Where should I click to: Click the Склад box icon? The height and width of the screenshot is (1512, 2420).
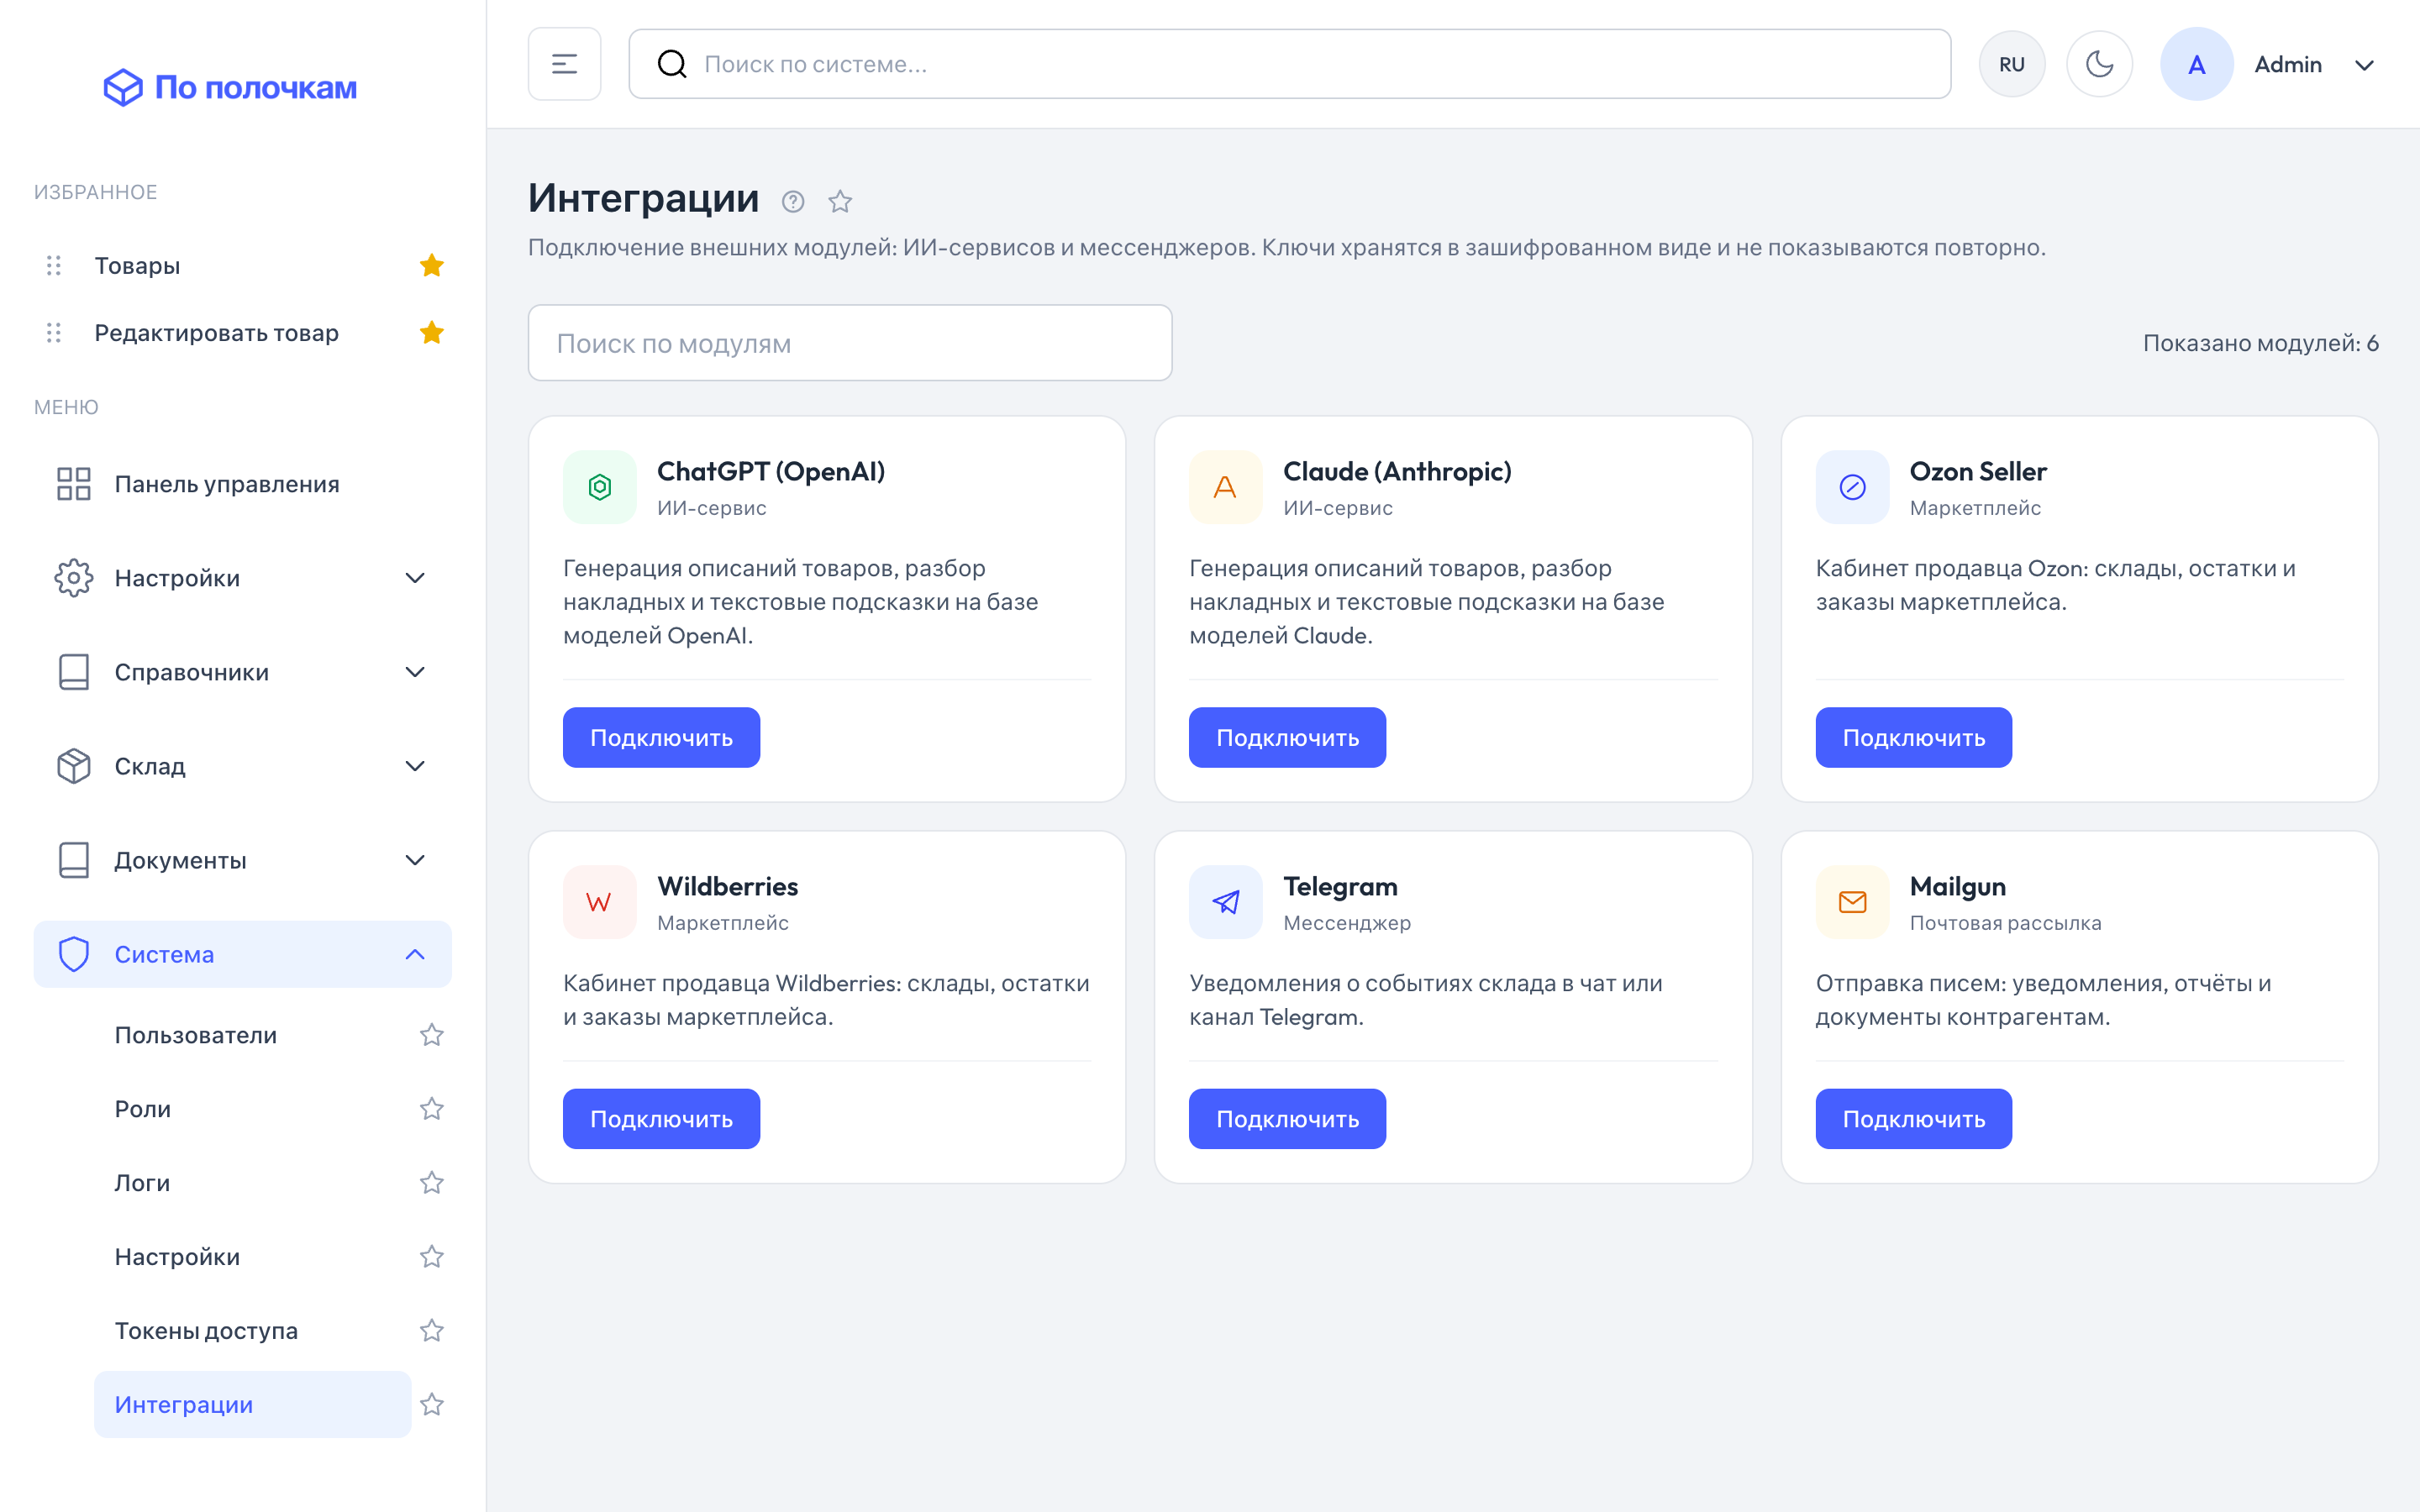coord(74,766)
